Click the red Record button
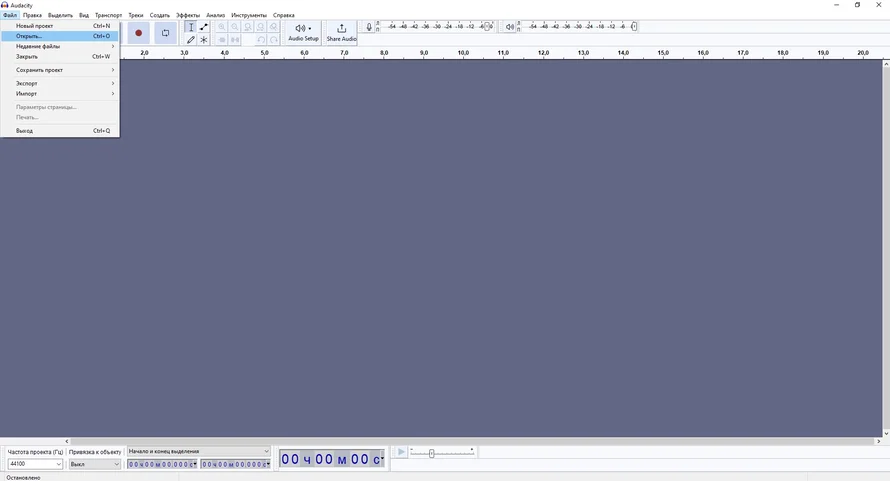The image size is (890, 481). 139,33
